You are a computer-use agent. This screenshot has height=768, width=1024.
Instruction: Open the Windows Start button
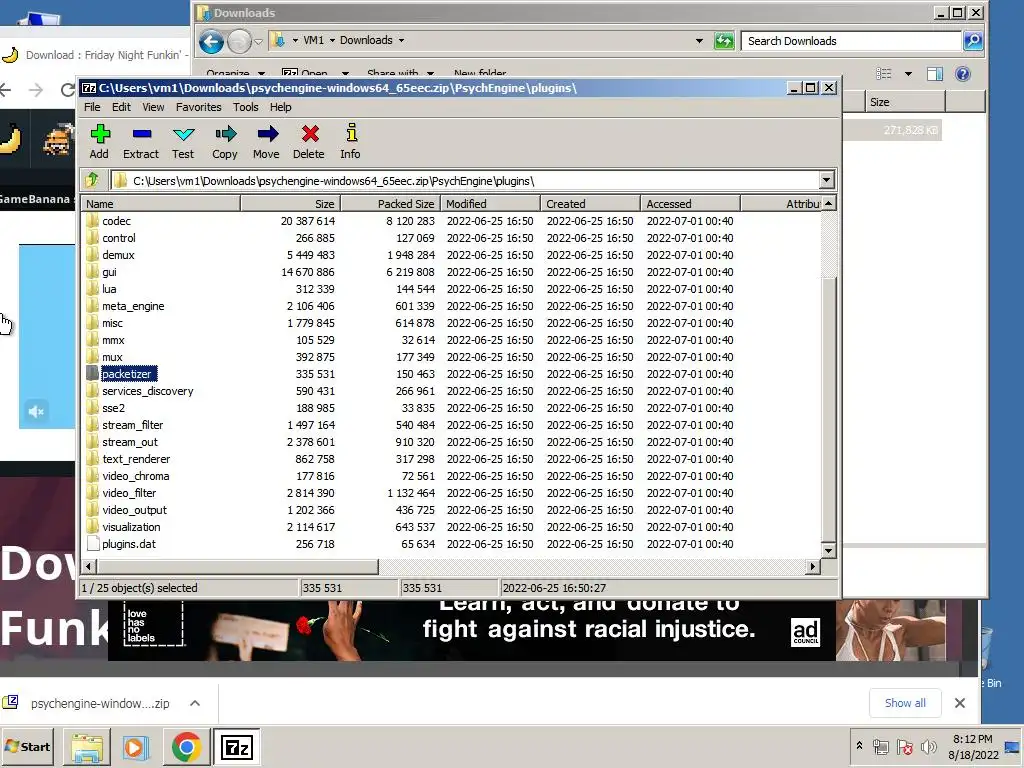coord(27,746)
